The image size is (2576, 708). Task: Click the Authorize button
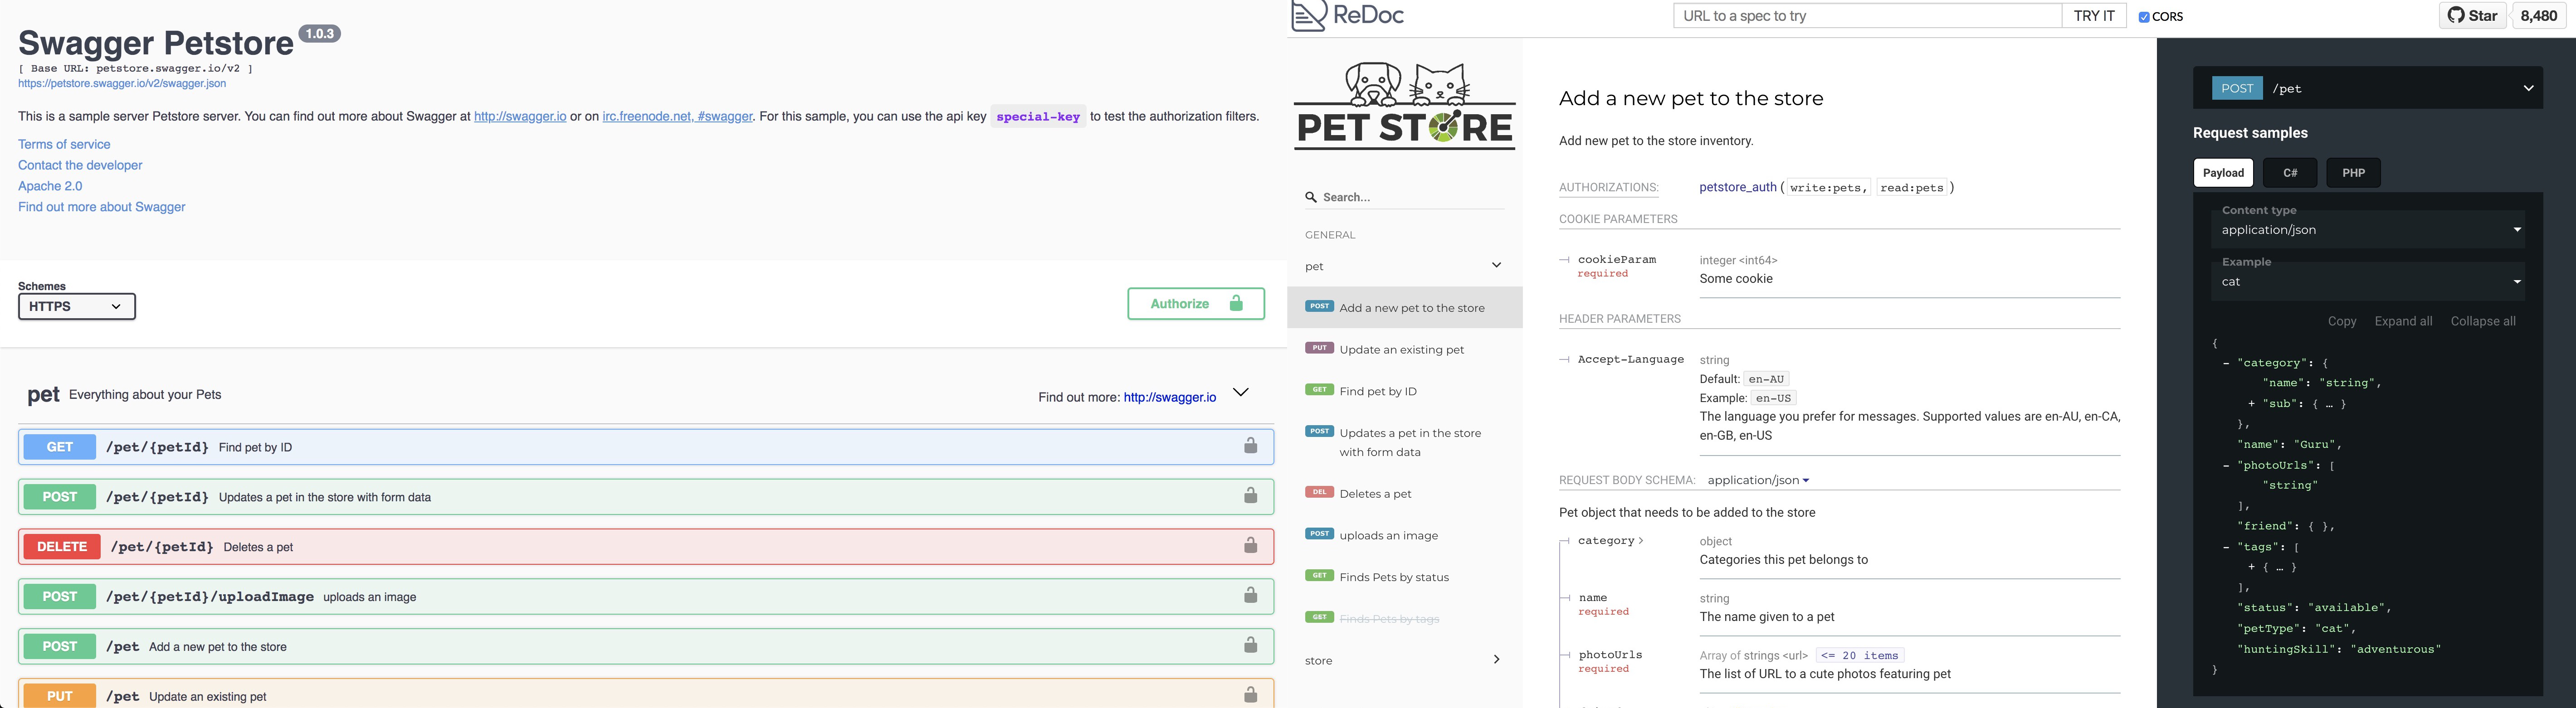[1196, 304]
